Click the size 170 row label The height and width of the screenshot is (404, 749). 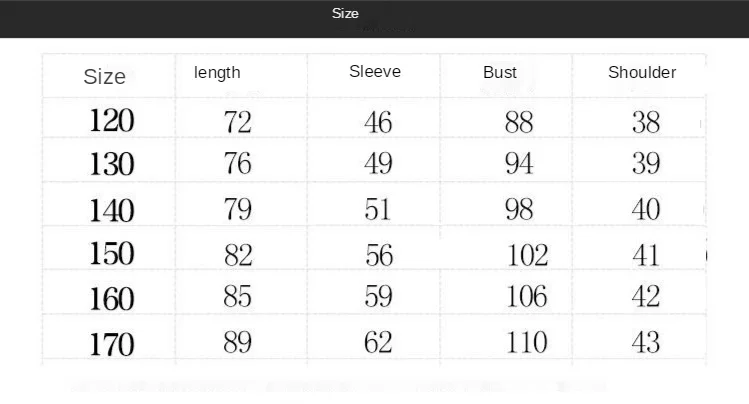point(112,345)
